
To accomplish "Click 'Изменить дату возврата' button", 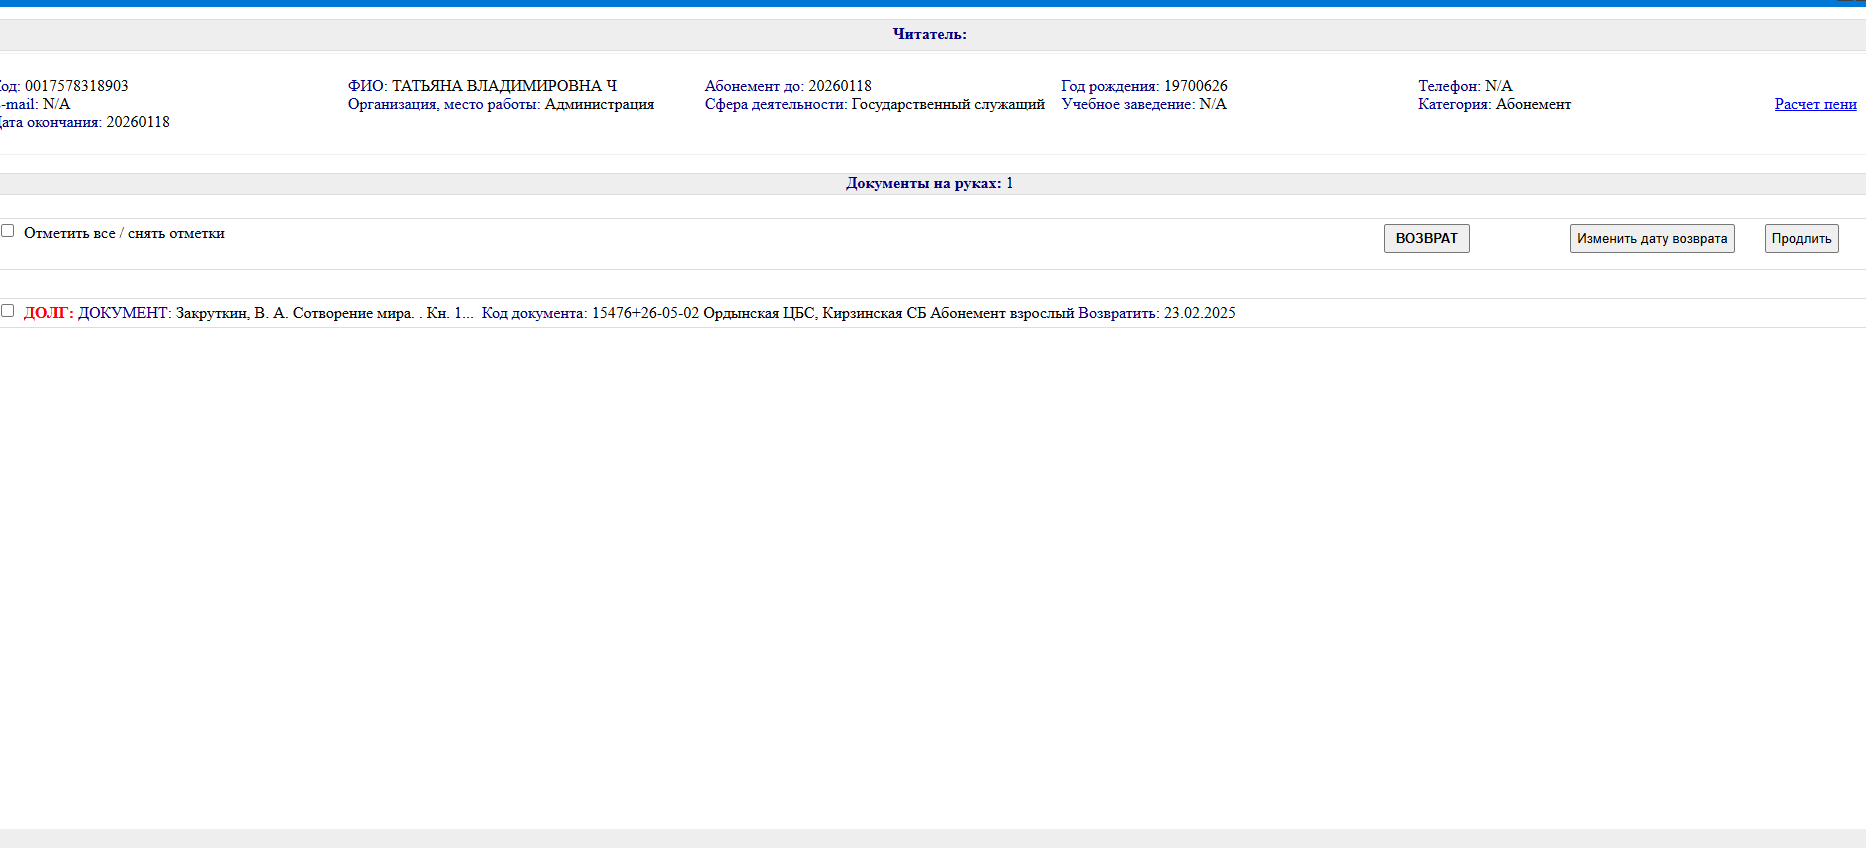I will [1651, 239].
